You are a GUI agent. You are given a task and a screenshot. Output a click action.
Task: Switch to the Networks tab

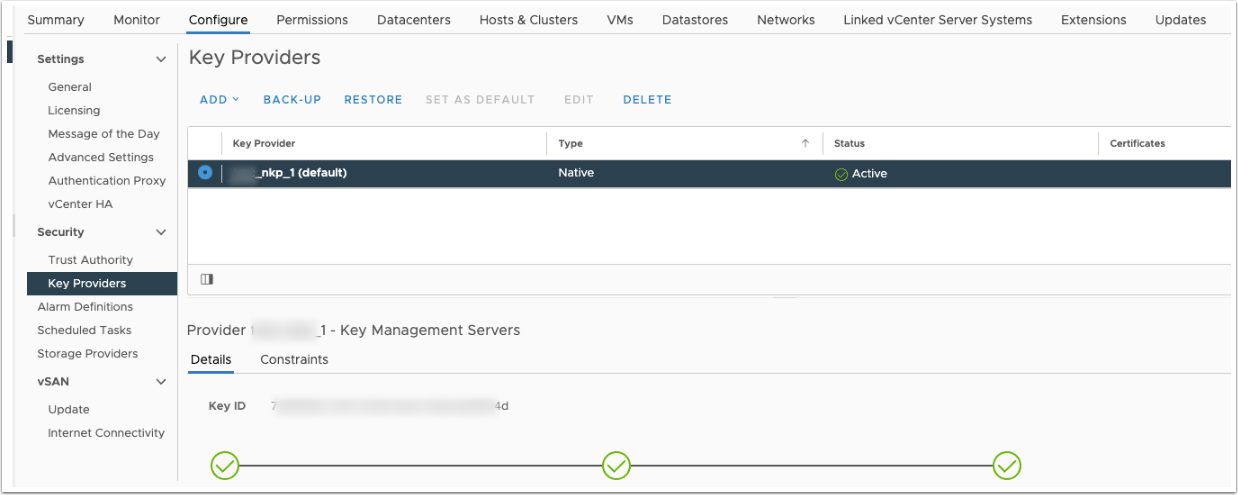[x=786, y=20]
